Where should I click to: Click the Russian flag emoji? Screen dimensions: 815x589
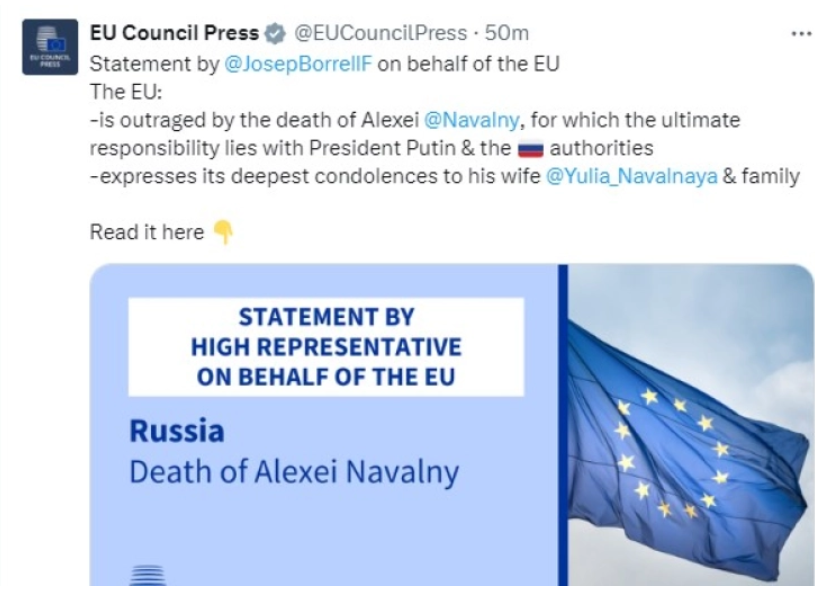click(x=529, y=150)
